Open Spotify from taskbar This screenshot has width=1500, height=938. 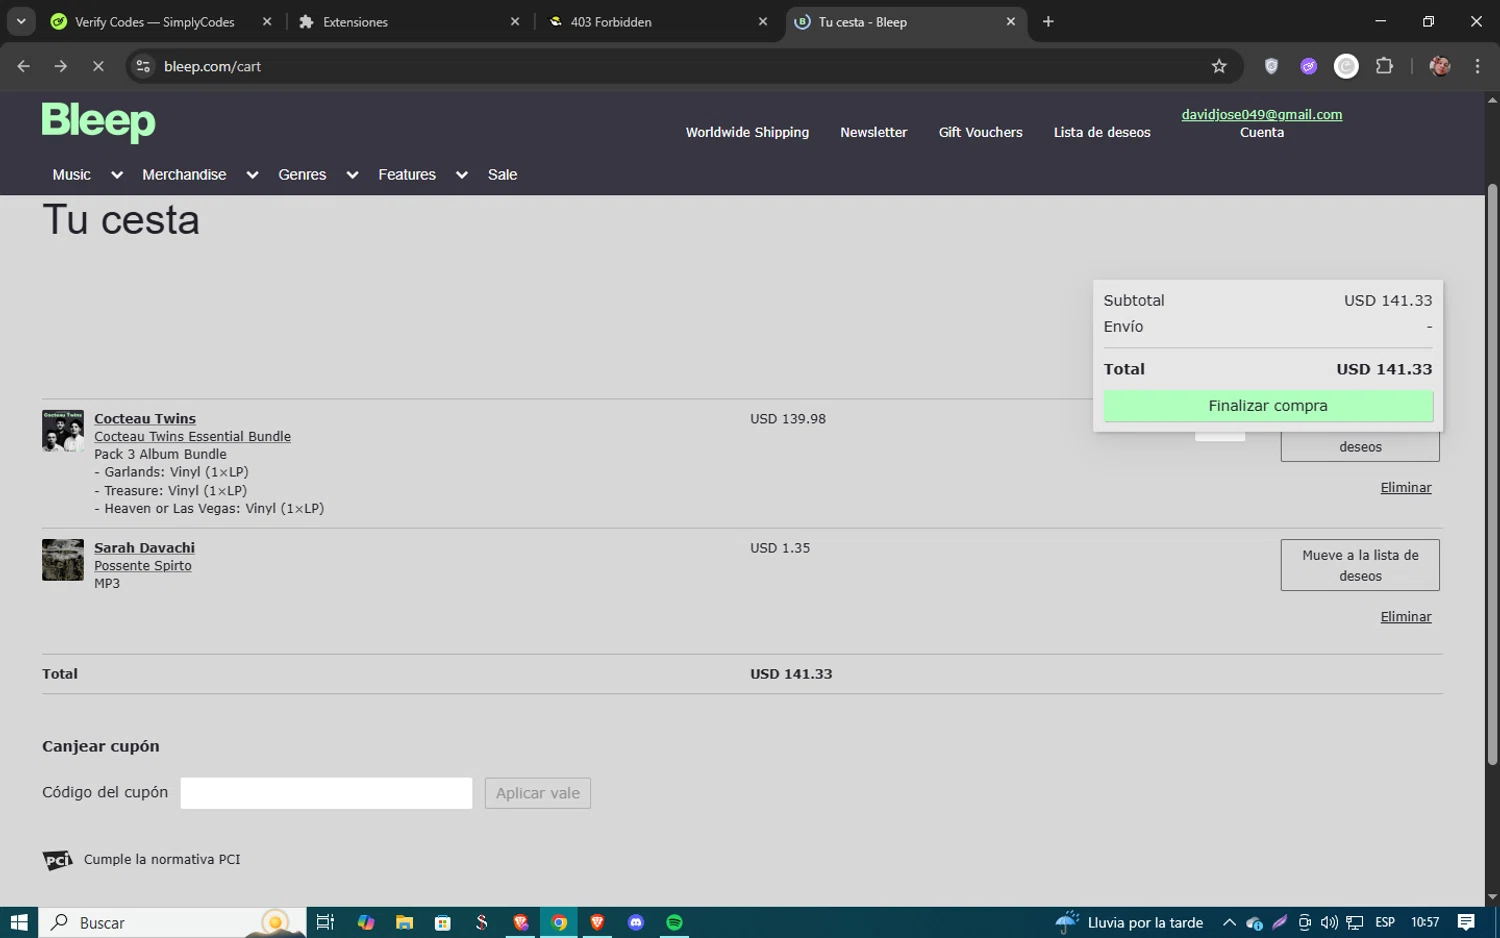click(x=674, y=922)
